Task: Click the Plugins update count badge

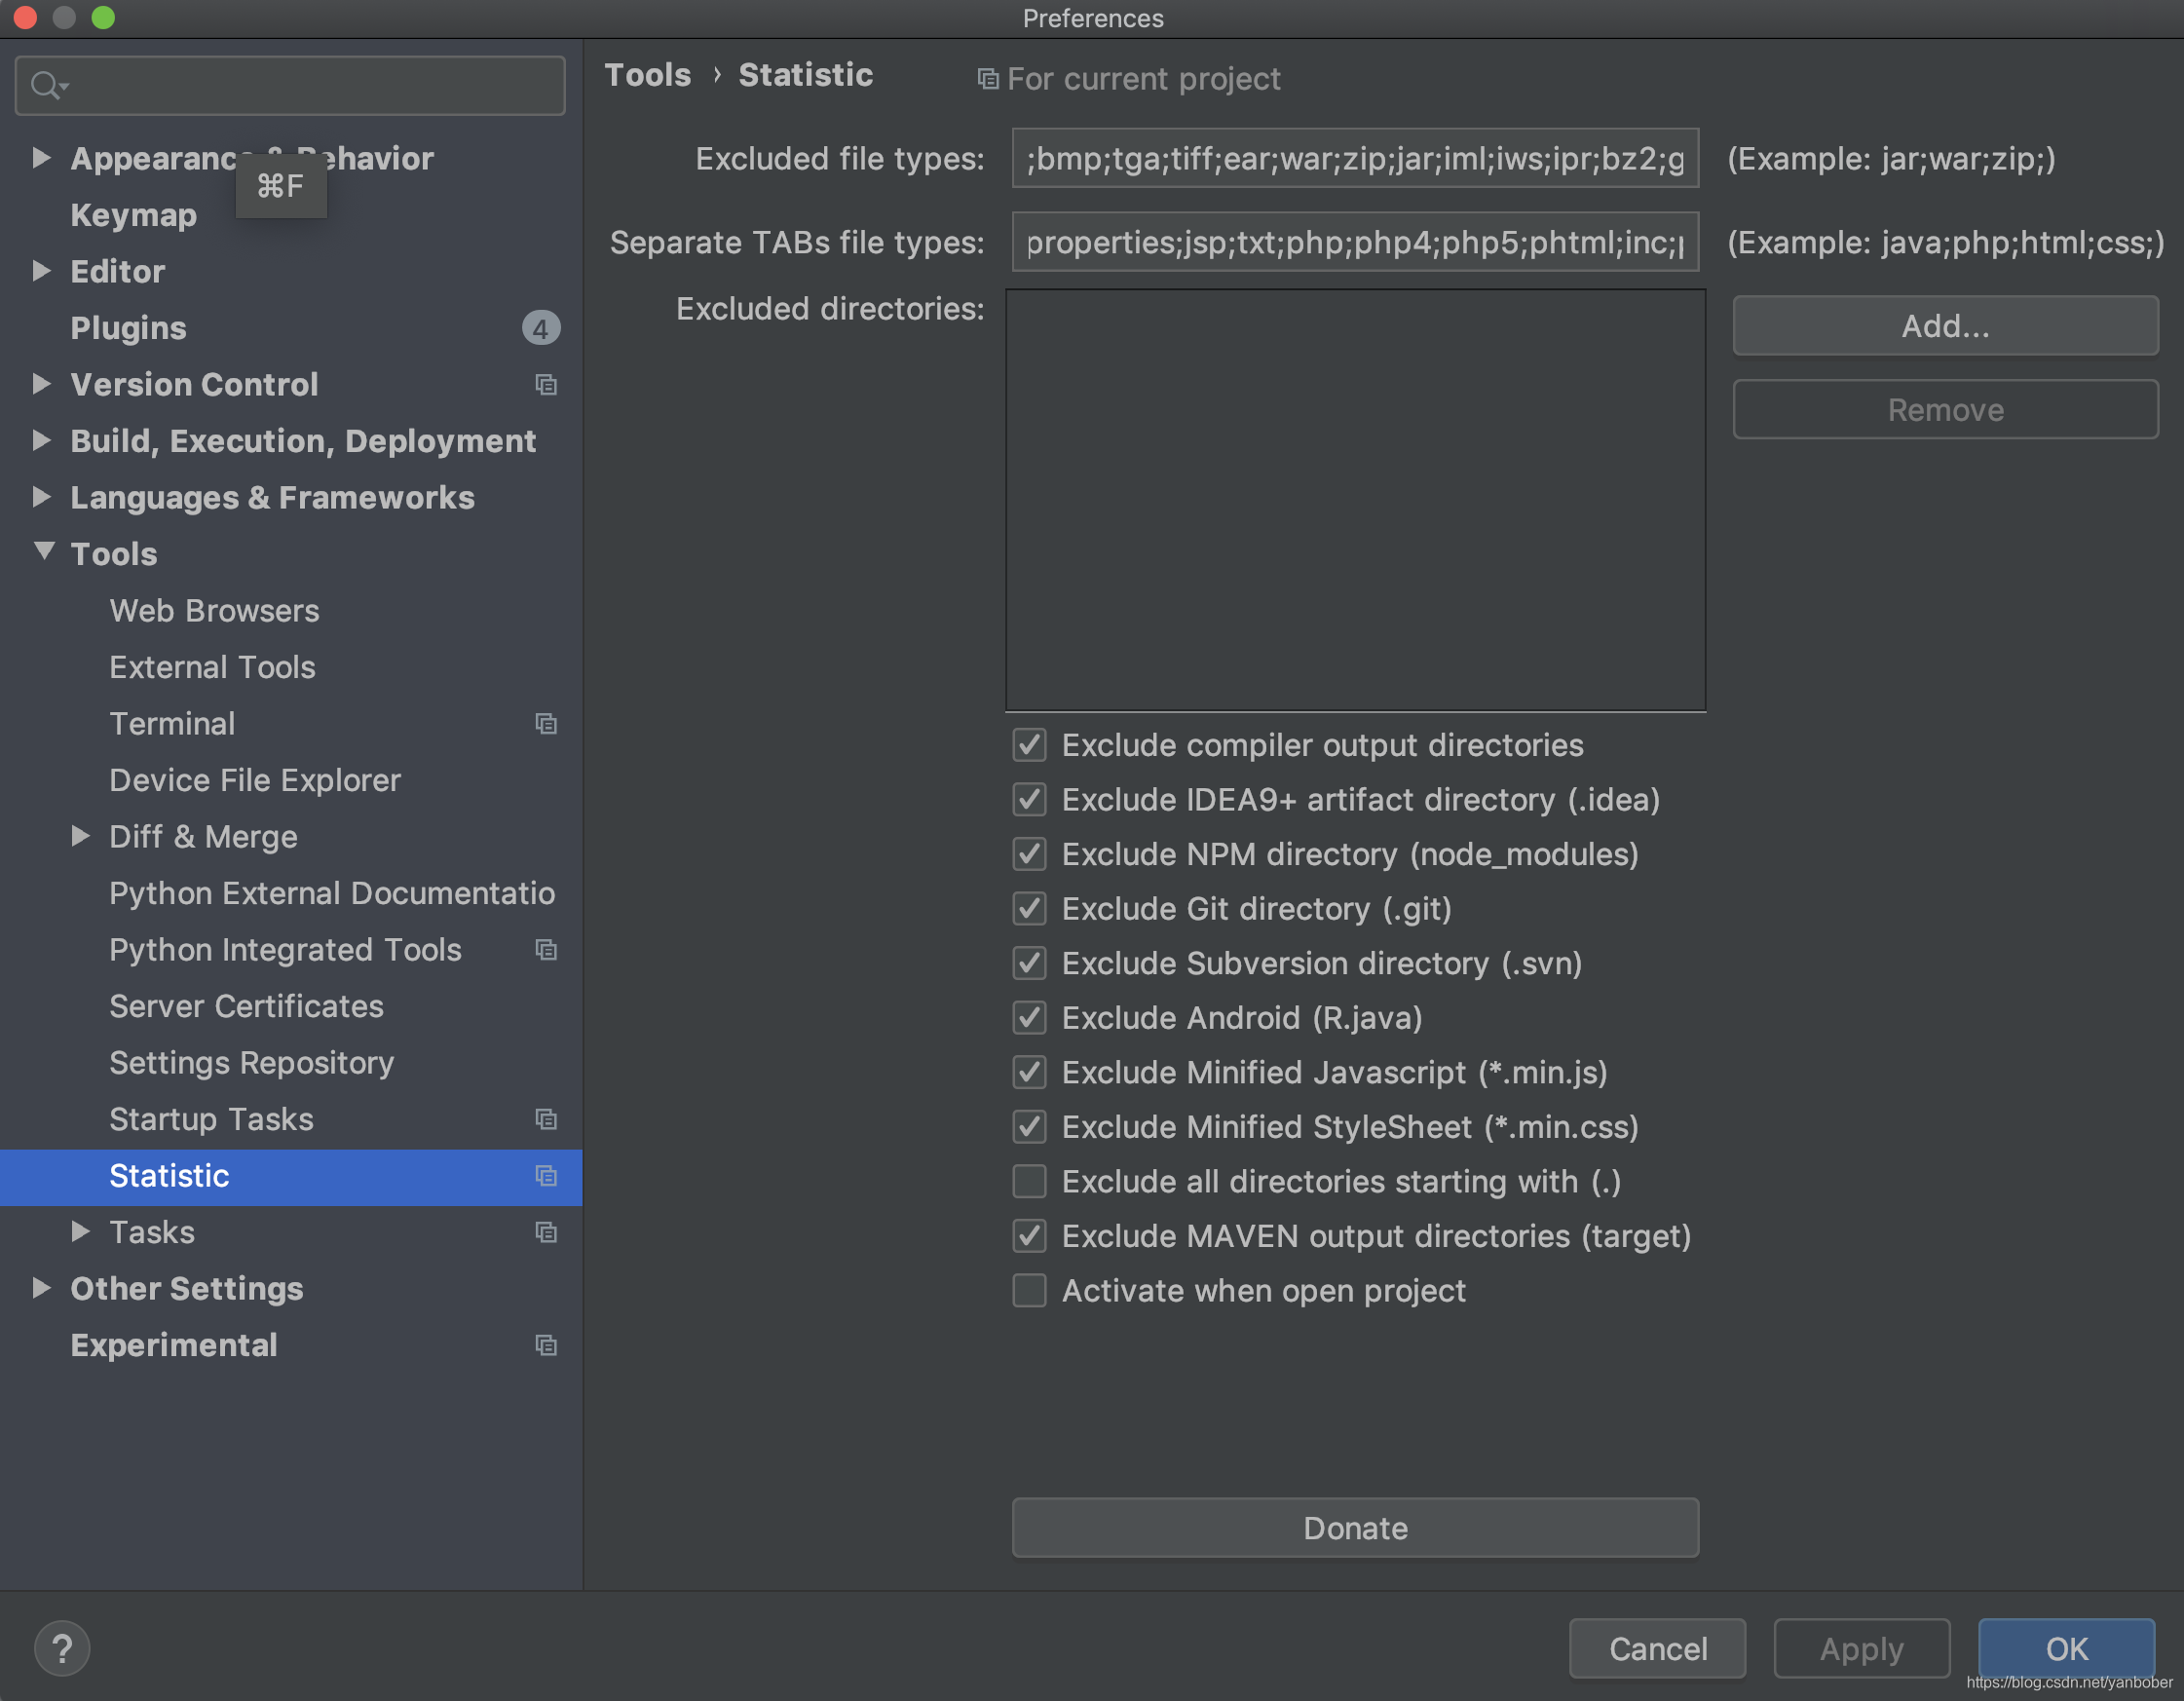Action: 540,329
